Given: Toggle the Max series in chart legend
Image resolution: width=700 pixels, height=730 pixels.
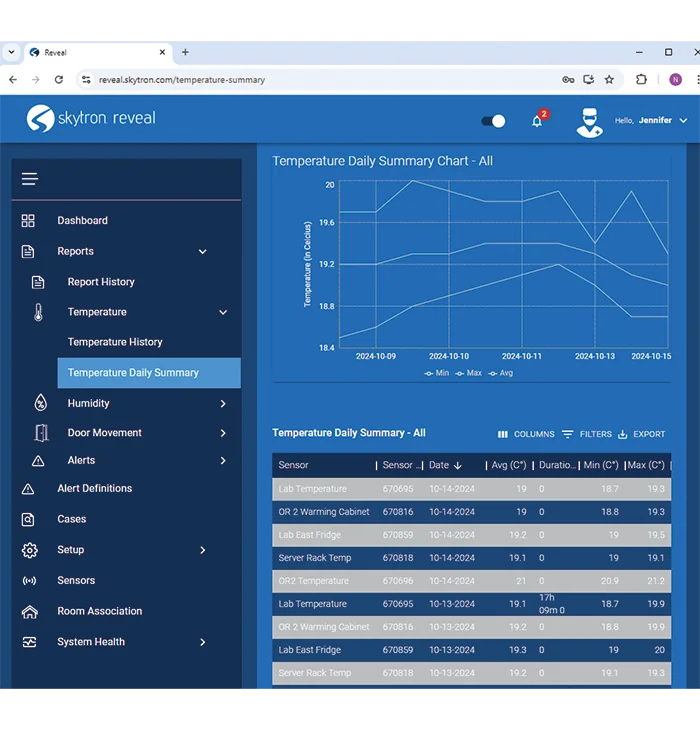Looking at the screenshot, I should (468, 373).
